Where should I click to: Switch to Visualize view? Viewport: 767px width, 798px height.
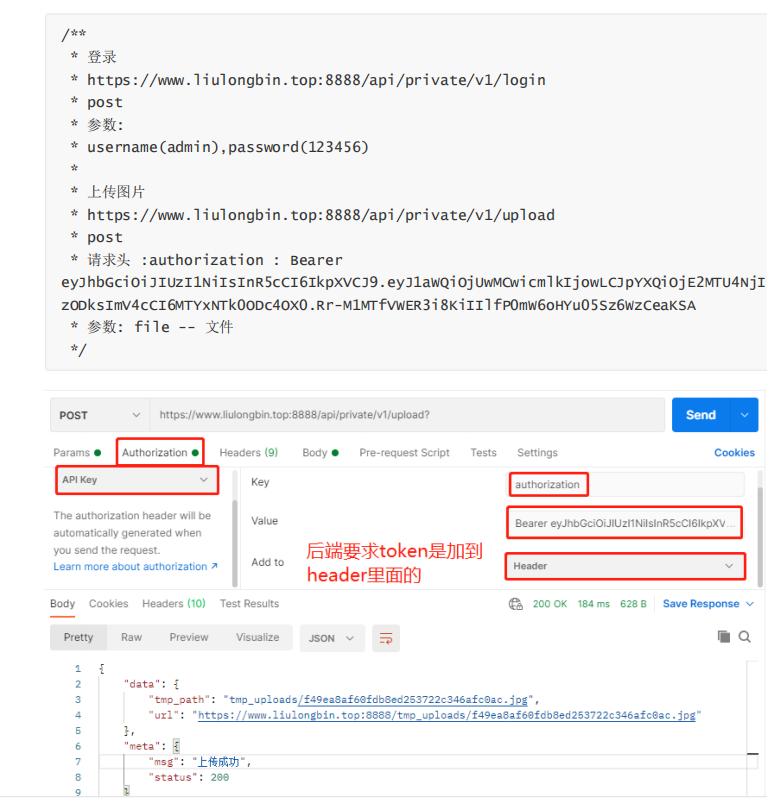click(258, 637)
